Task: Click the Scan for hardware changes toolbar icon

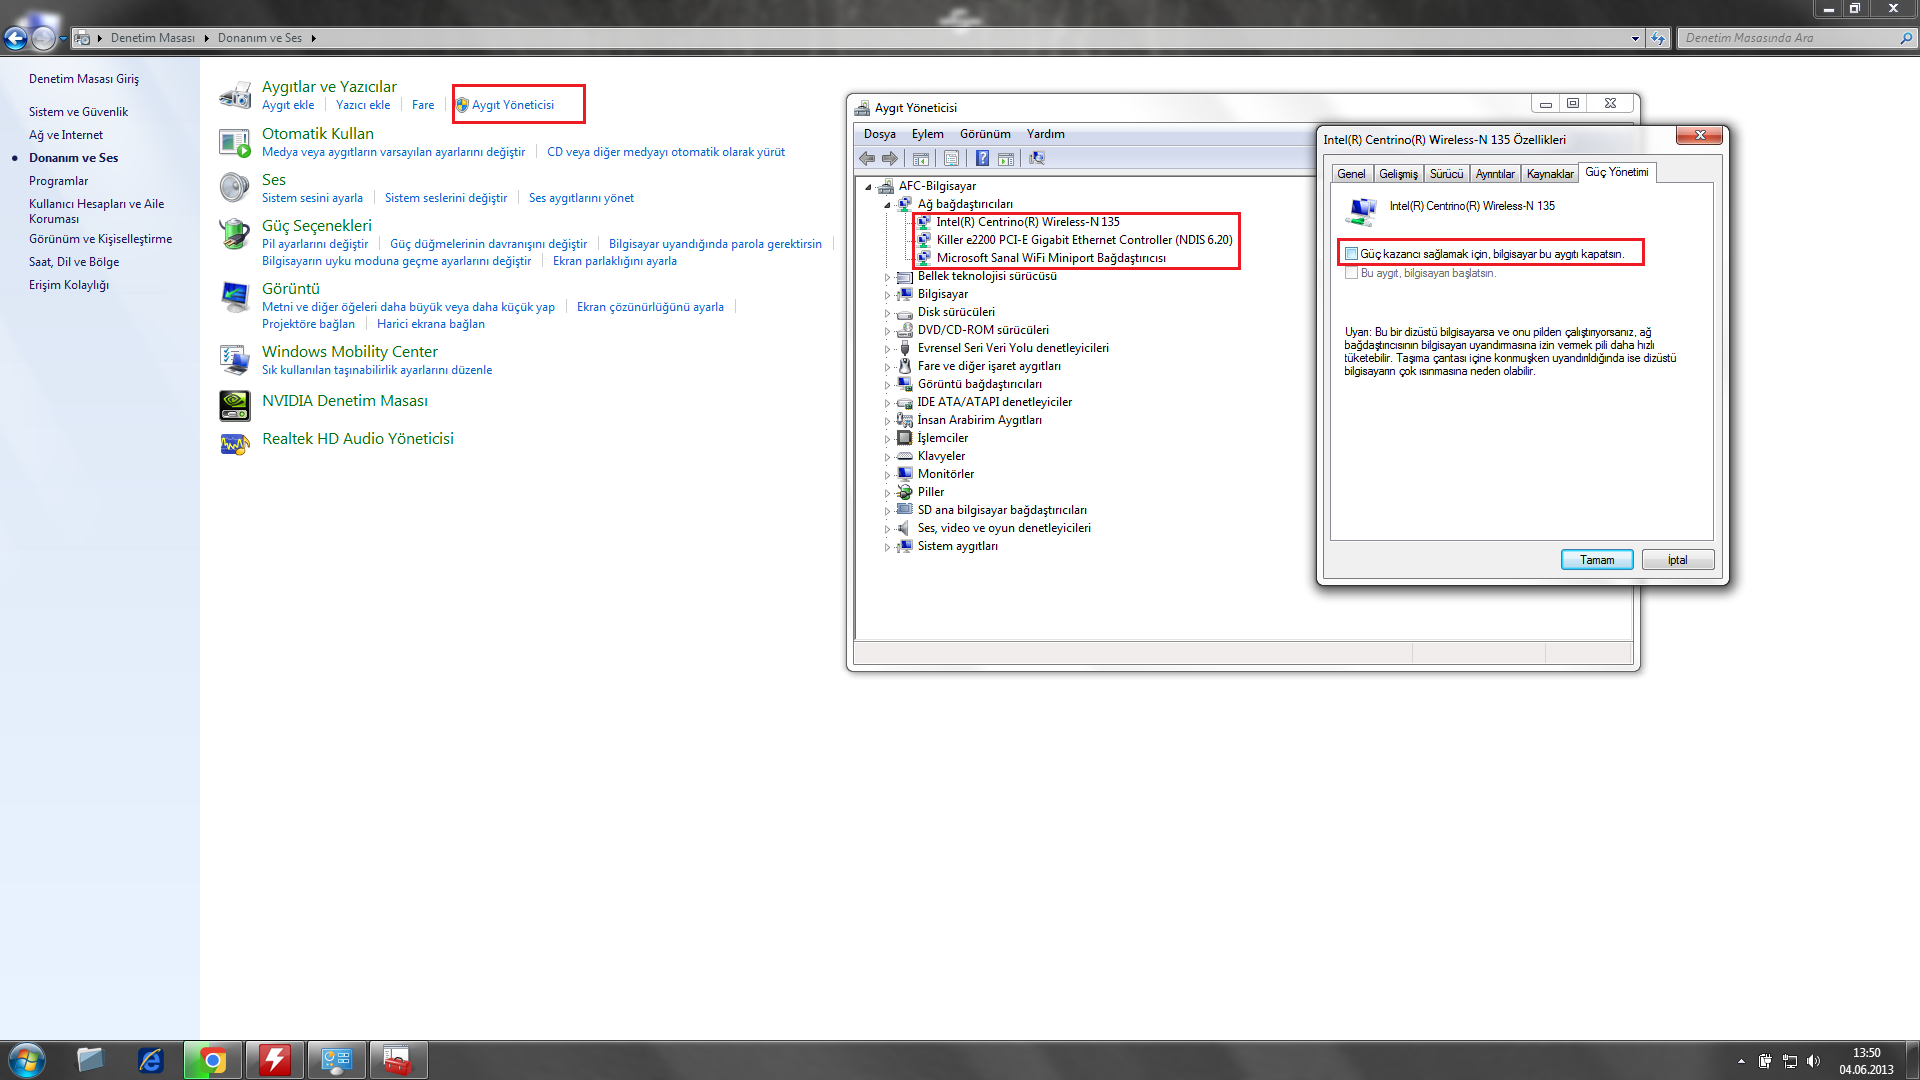Action: point(1037,158)
